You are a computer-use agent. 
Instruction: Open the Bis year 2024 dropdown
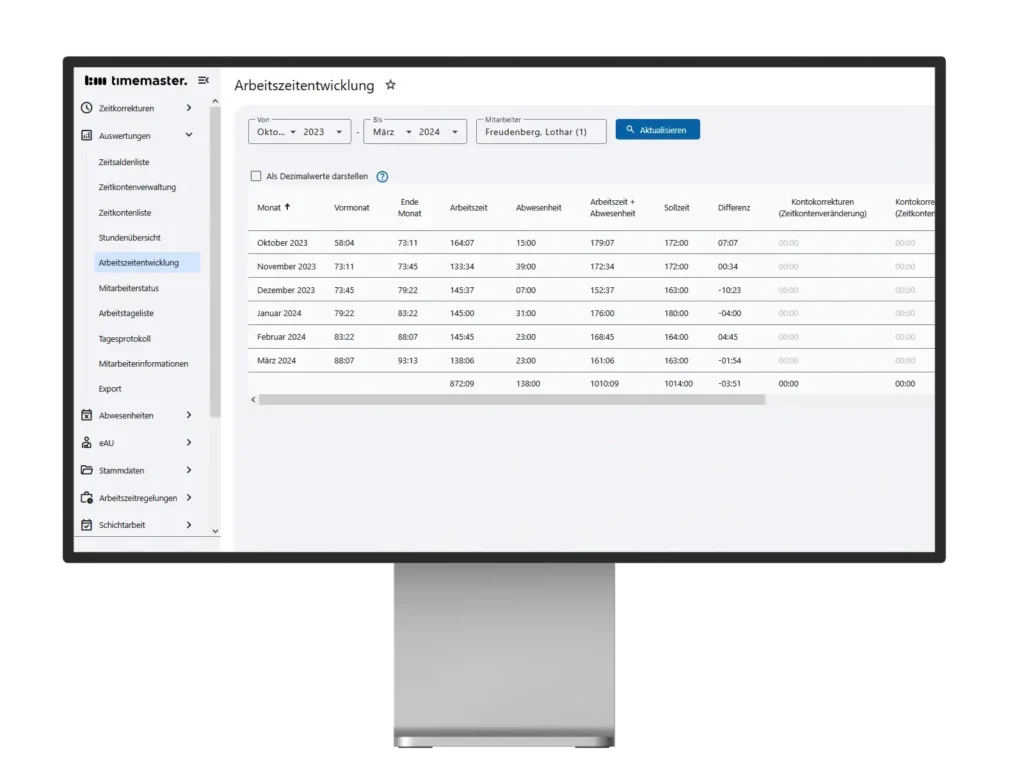tap(440, 132)
